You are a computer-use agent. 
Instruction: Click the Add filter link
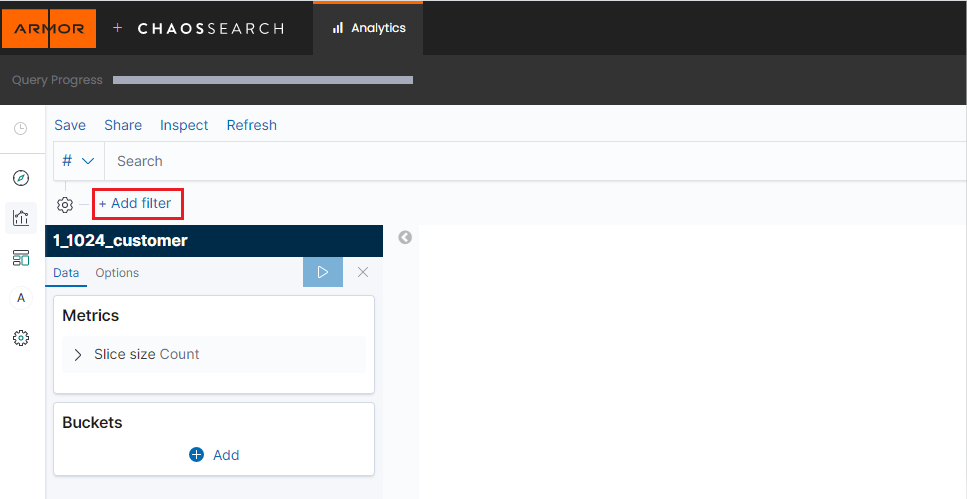[x=135, y=203]
